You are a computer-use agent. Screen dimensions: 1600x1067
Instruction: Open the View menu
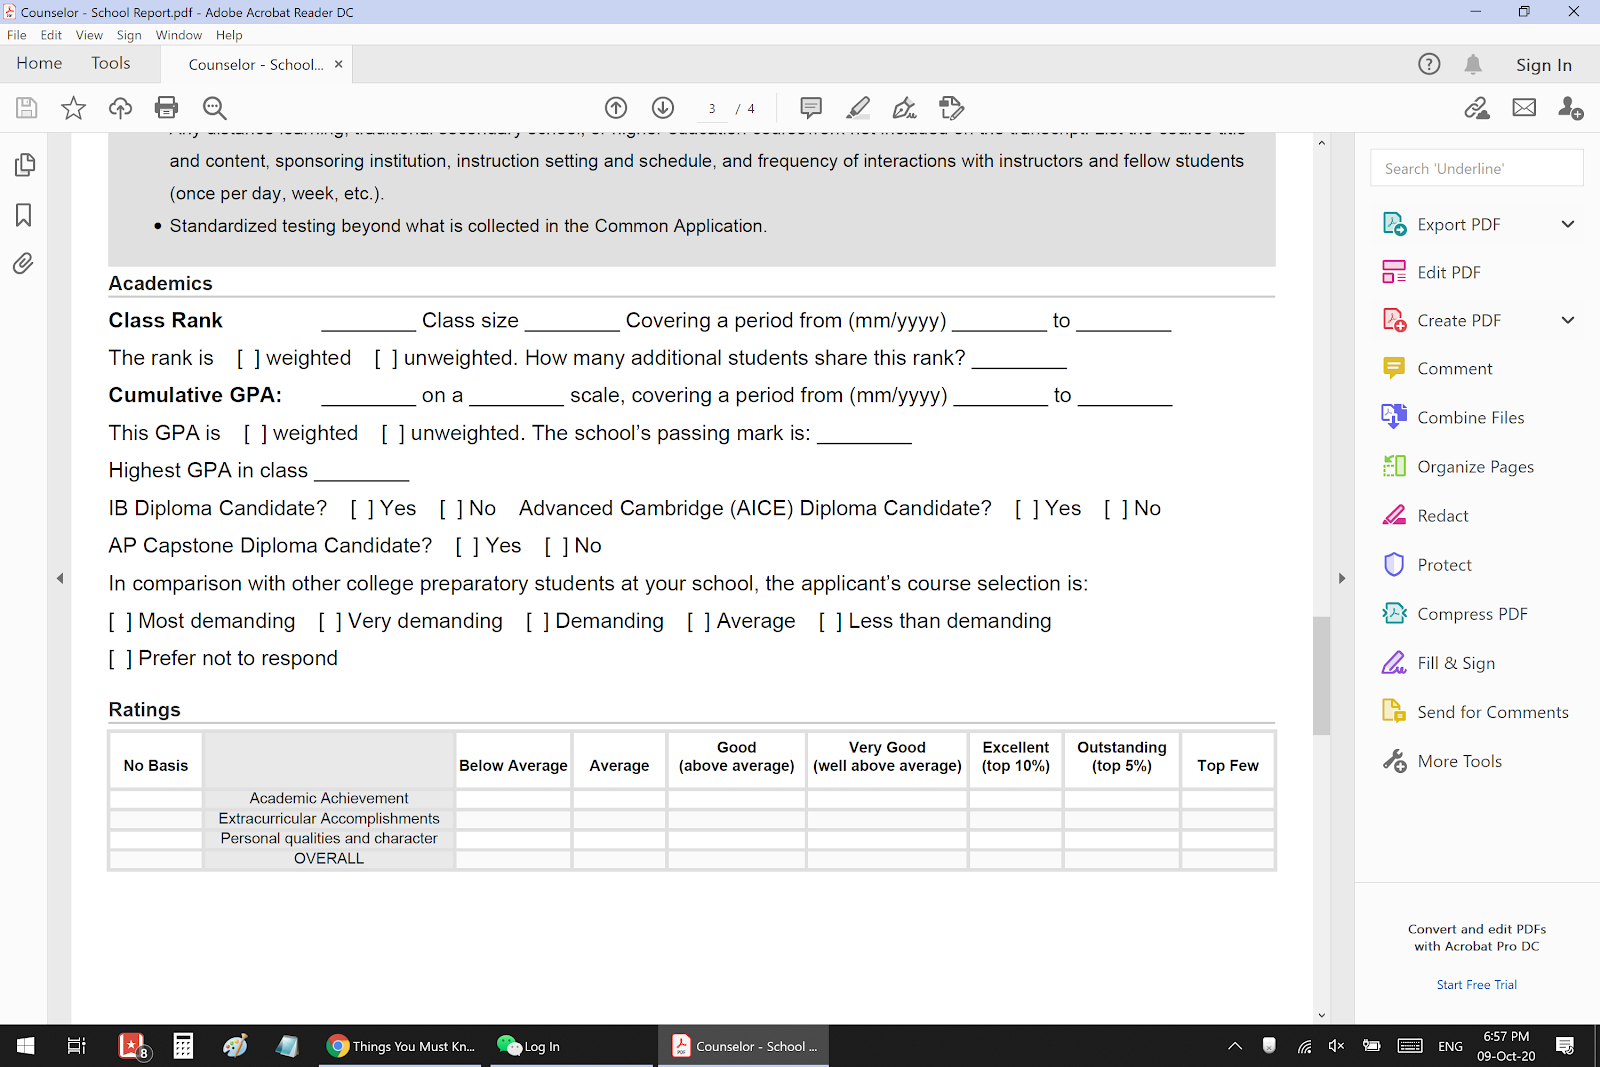89,35
